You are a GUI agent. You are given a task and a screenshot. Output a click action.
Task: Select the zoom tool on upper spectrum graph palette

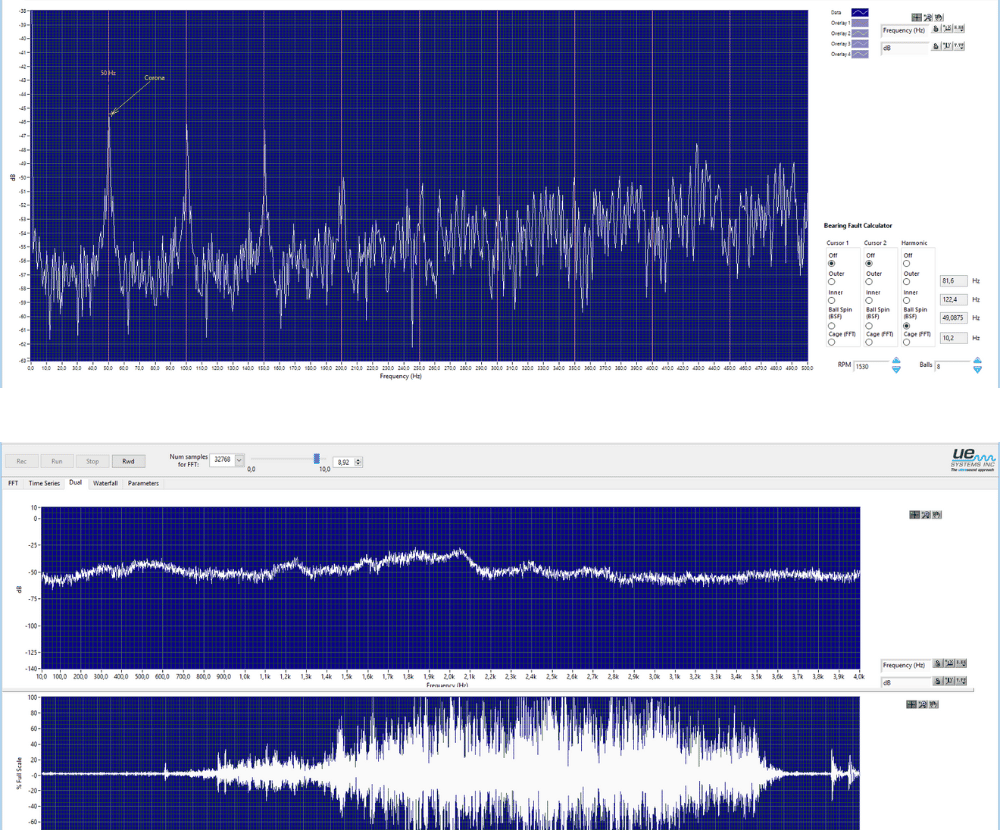(928, 17)
